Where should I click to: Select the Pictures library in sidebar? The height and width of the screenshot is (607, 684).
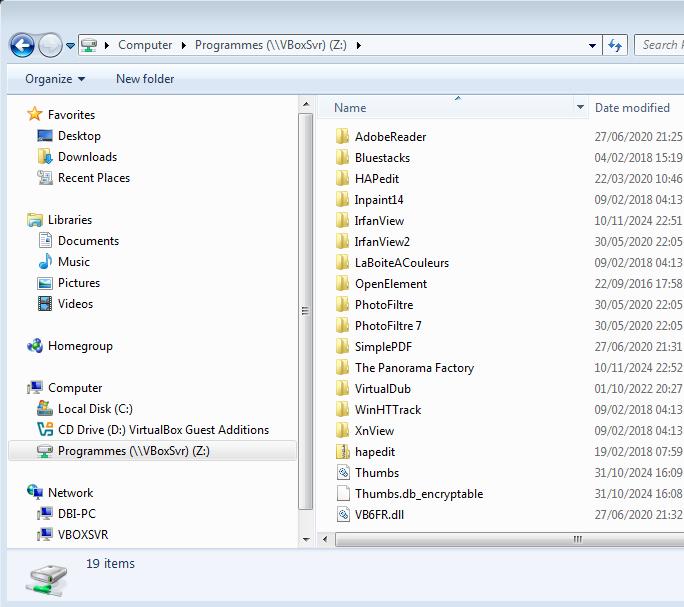point(79,283)
